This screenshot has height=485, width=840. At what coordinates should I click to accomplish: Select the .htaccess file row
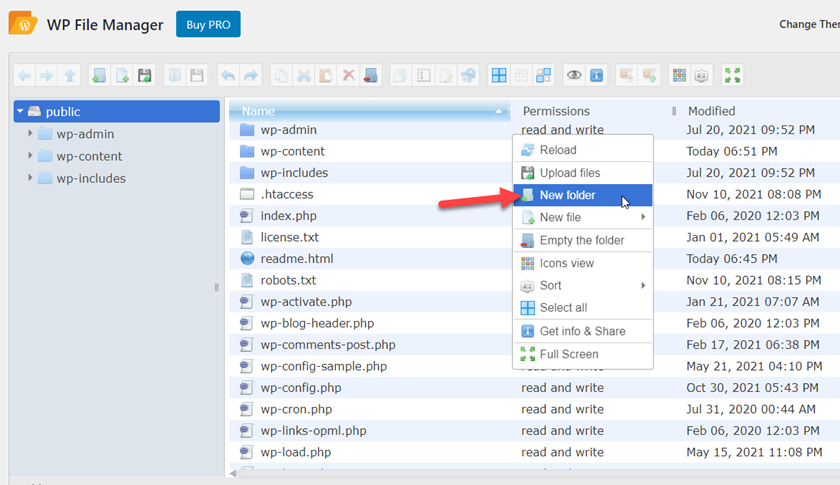point(535,194)
